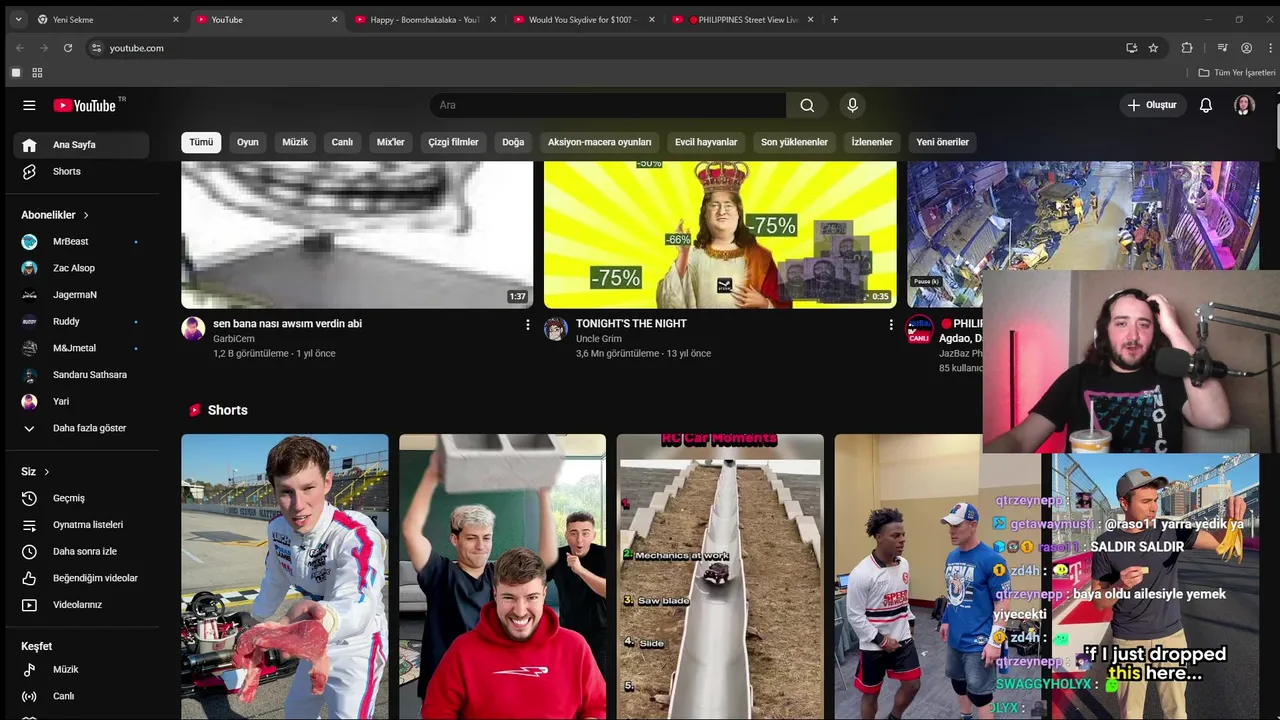
Task: Open Geçmiş watch history
Action: pos(82,498)
